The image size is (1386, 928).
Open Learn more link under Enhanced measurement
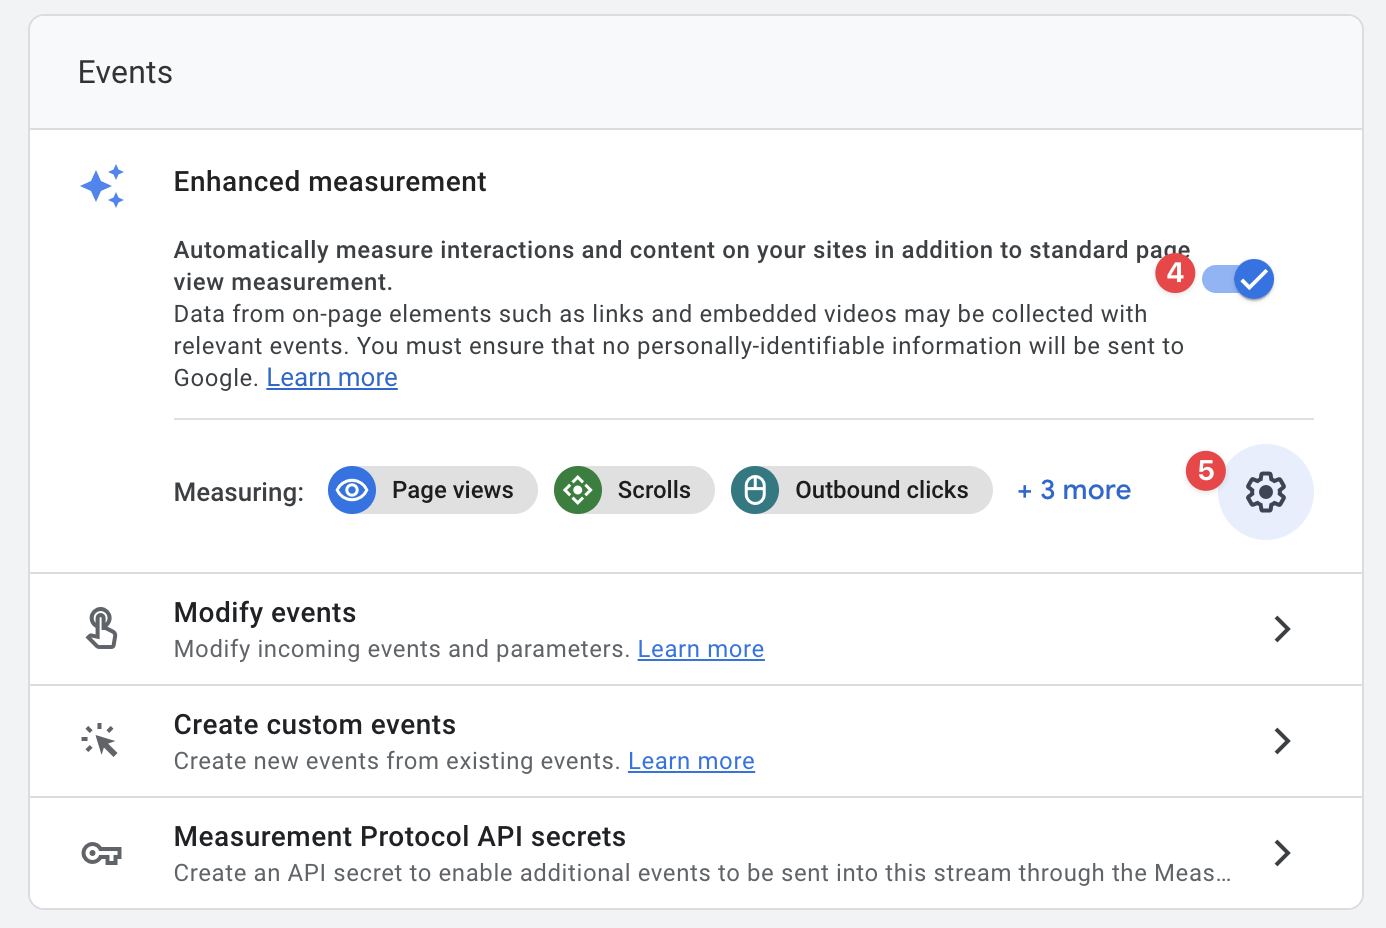click(x=332, y=378)
